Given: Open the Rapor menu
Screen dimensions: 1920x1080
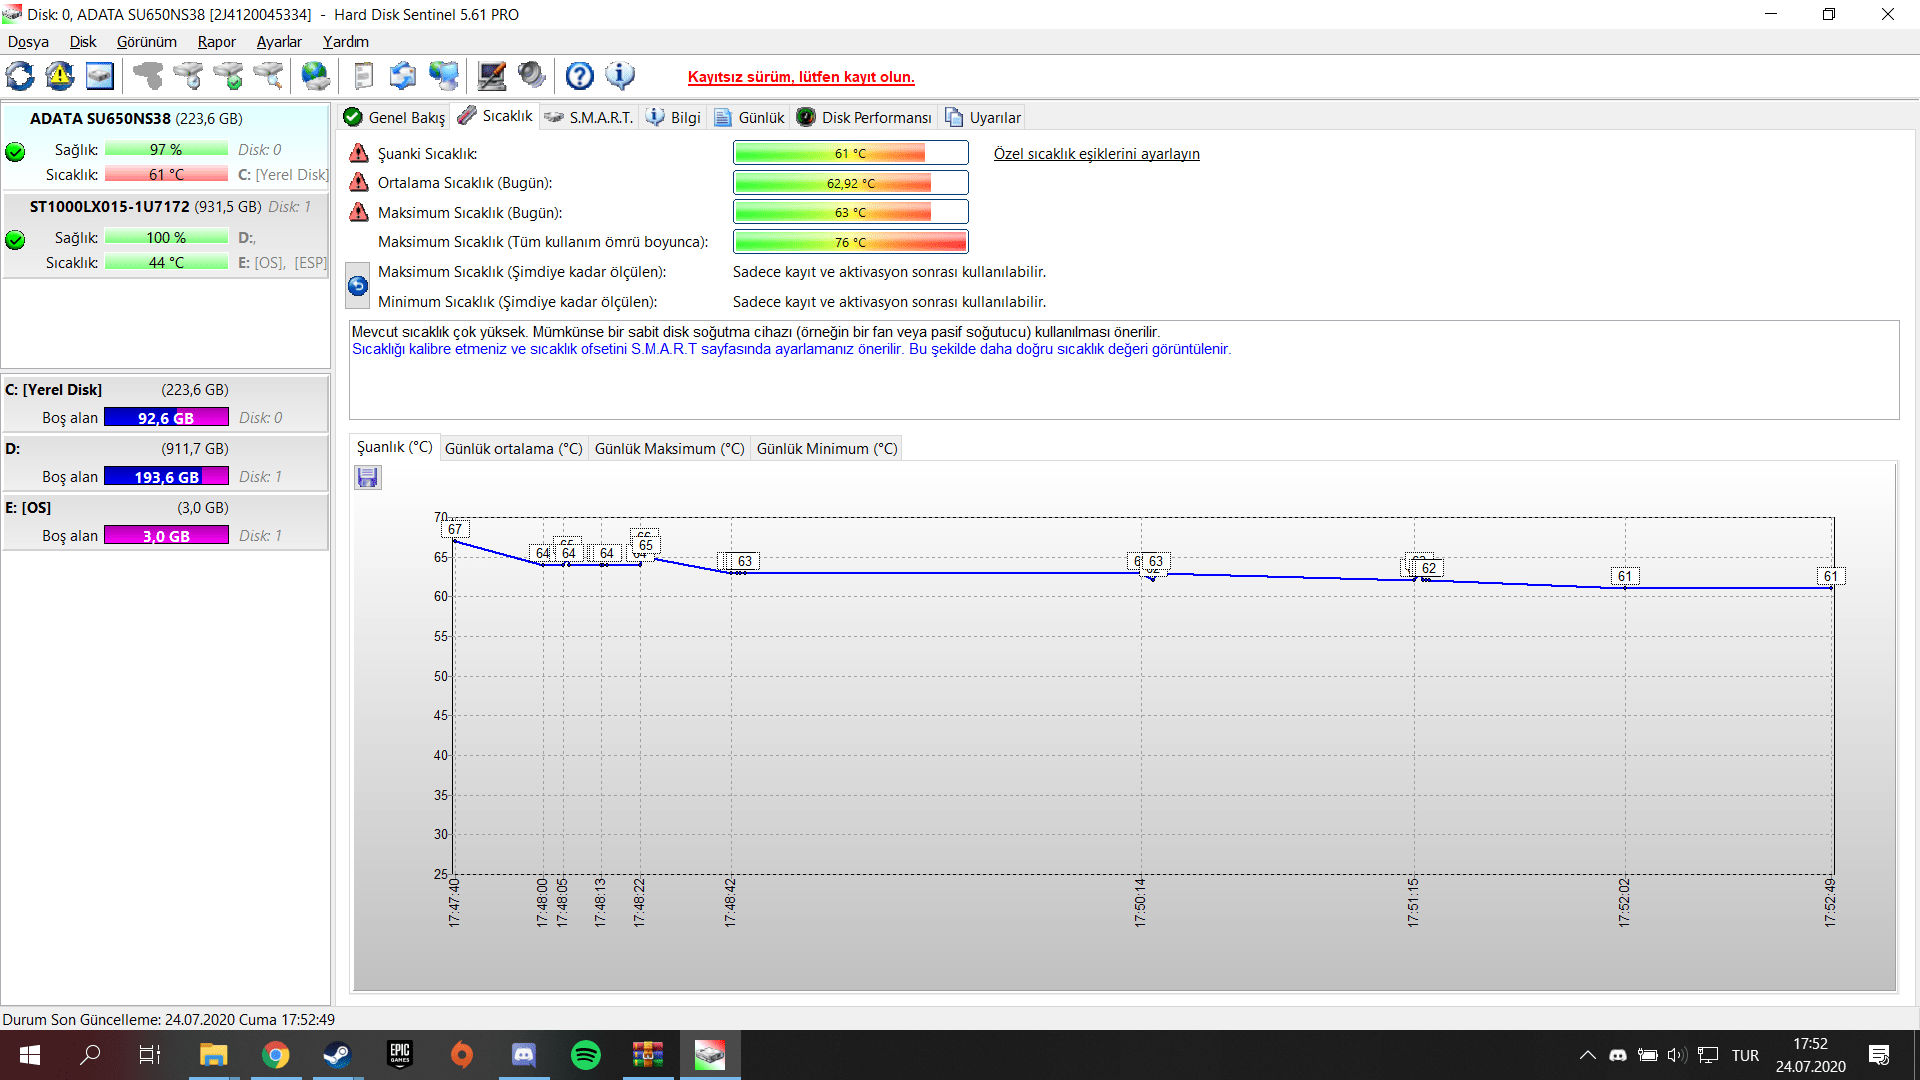Looking at the screenshot, I should [x=216, y=42].
